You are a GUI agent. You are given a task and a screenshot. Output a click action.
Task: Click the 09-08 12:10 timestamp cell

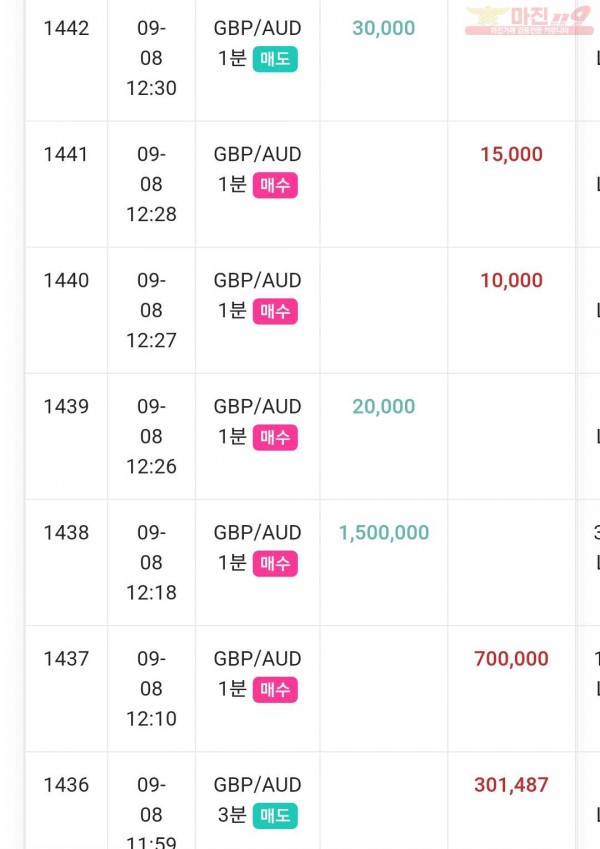click(152, 689)
